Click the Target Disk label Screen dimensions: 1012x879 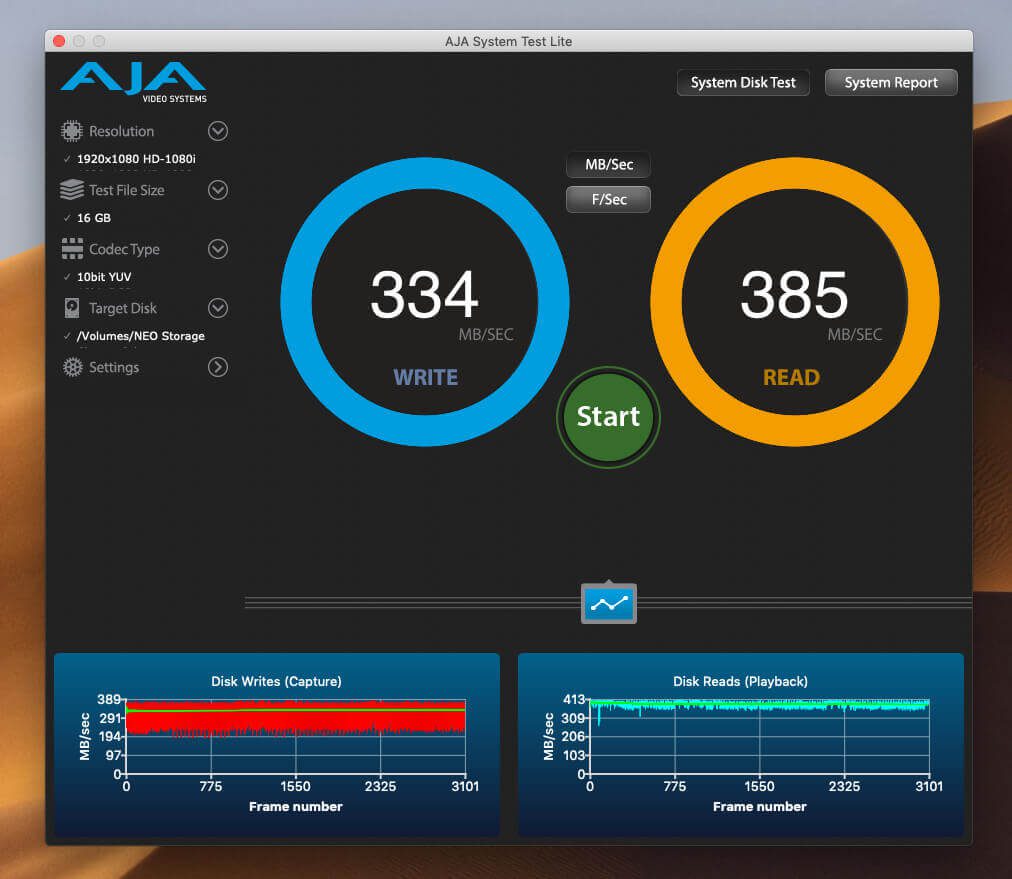[123, 308]
